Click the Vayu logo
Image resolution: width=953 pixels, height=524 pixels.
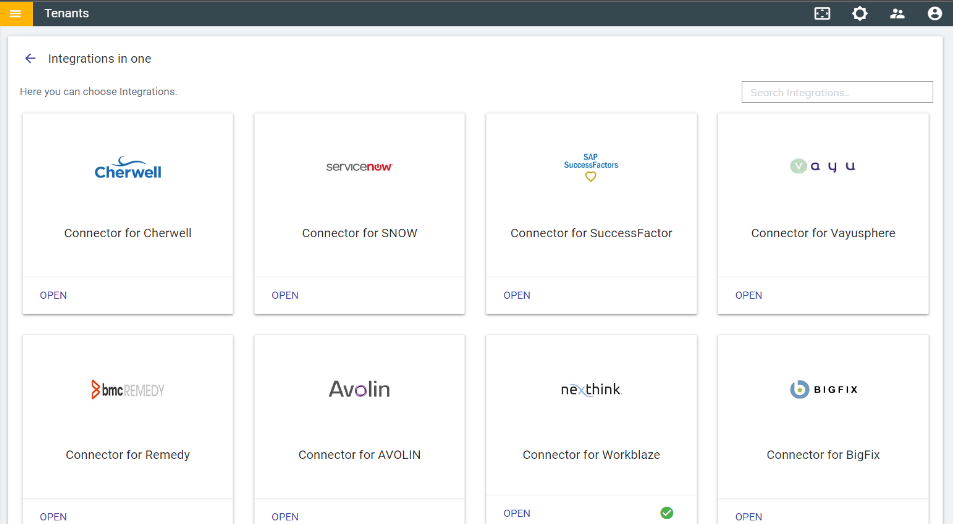point(823,166)
